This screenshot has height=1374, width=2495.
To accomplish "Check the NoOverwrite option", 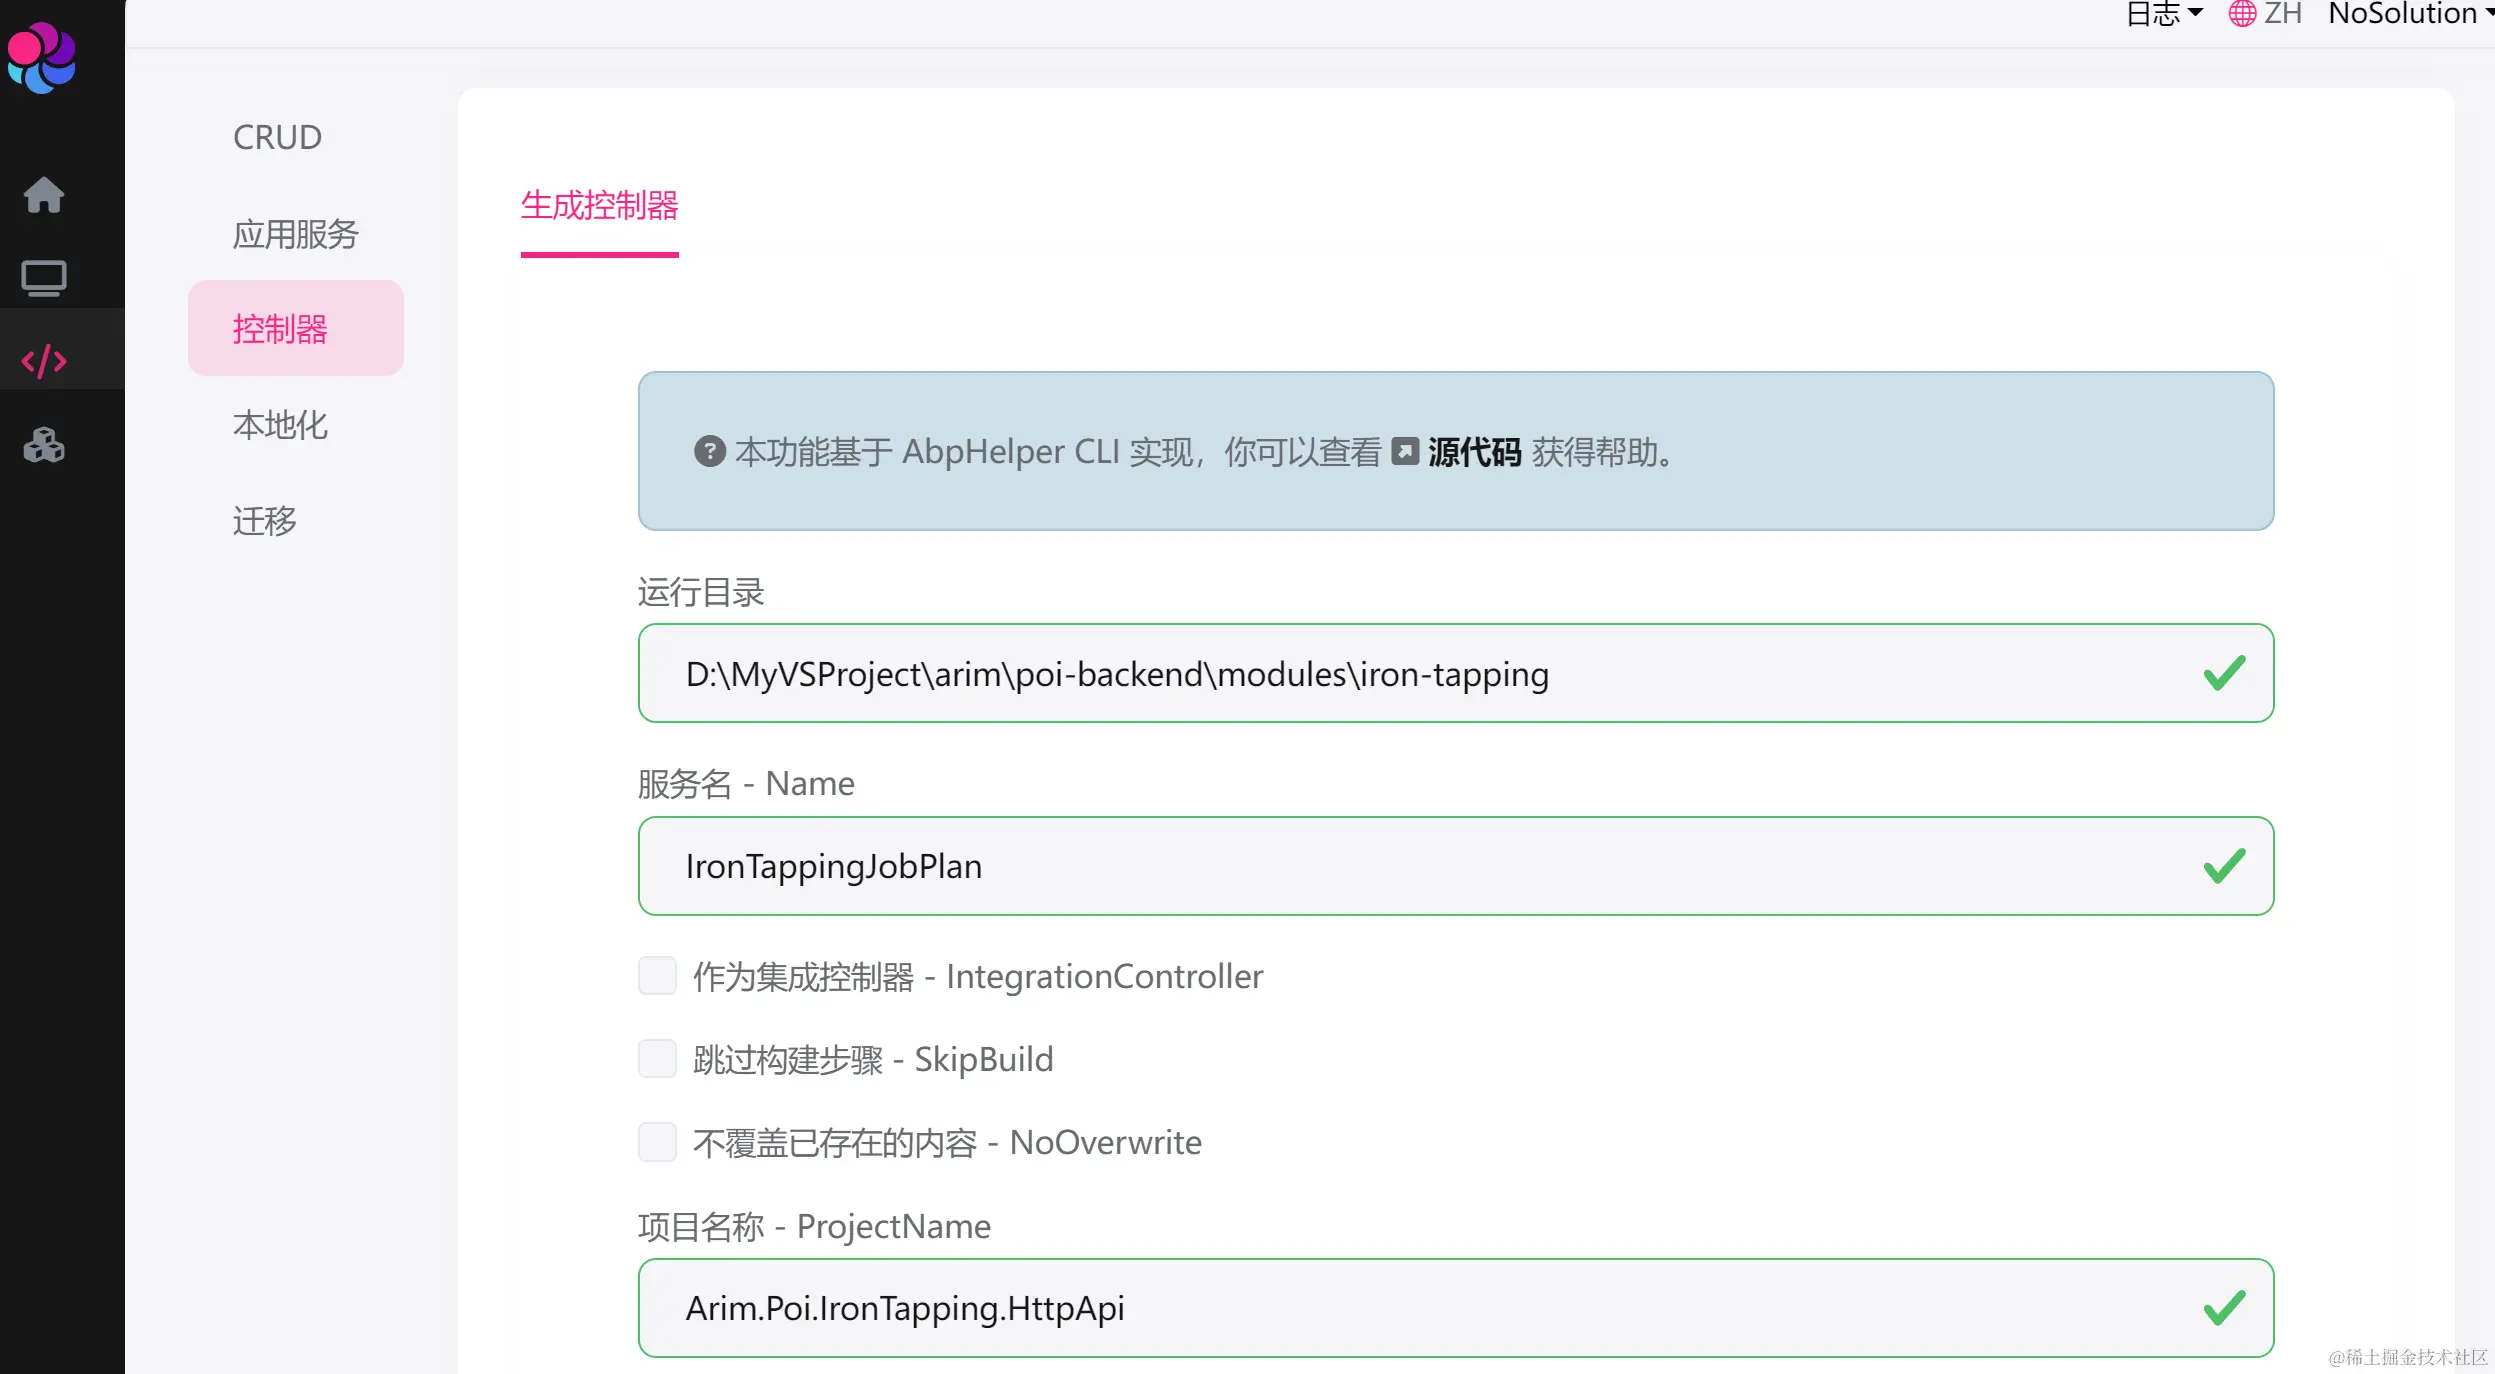I will [657, 1142].
